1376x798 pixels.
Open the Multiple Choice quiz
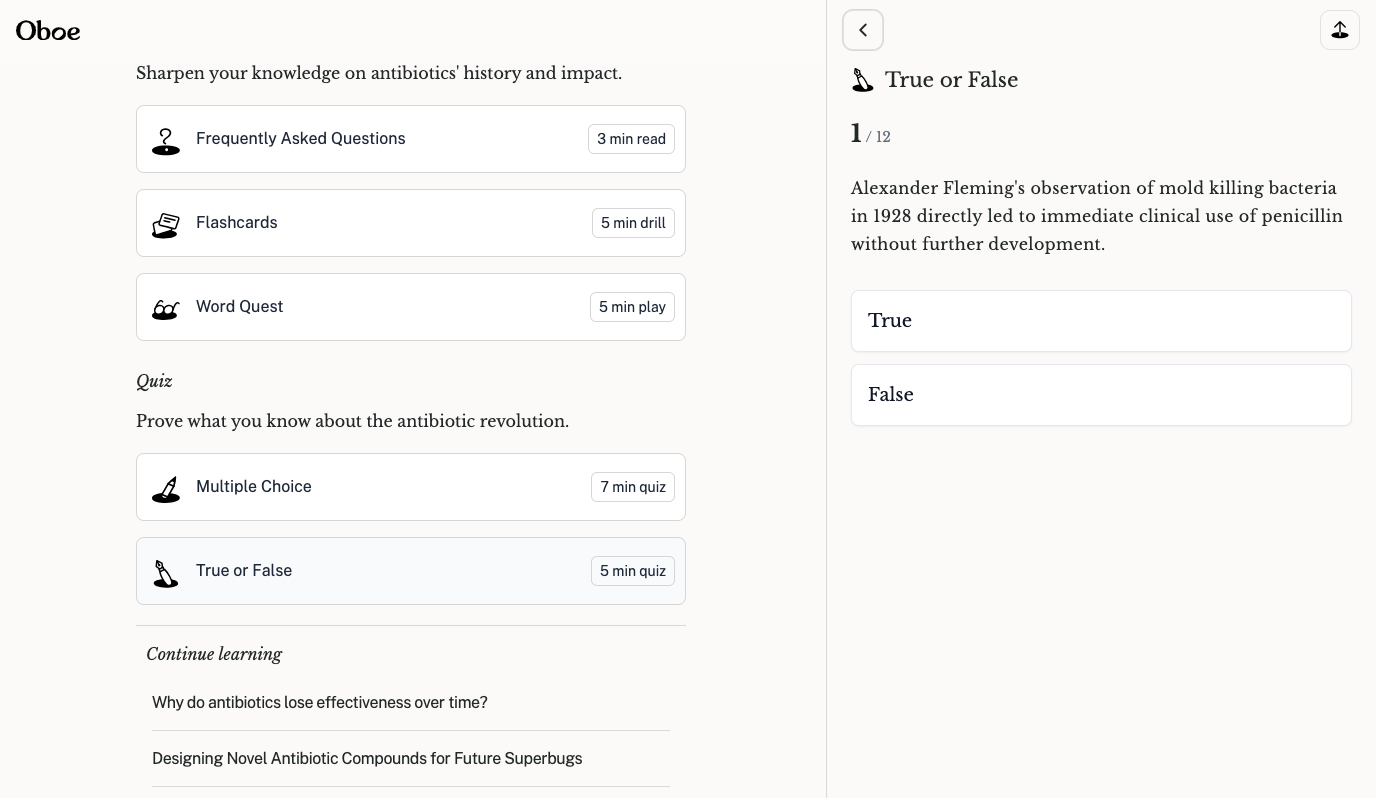254,487
